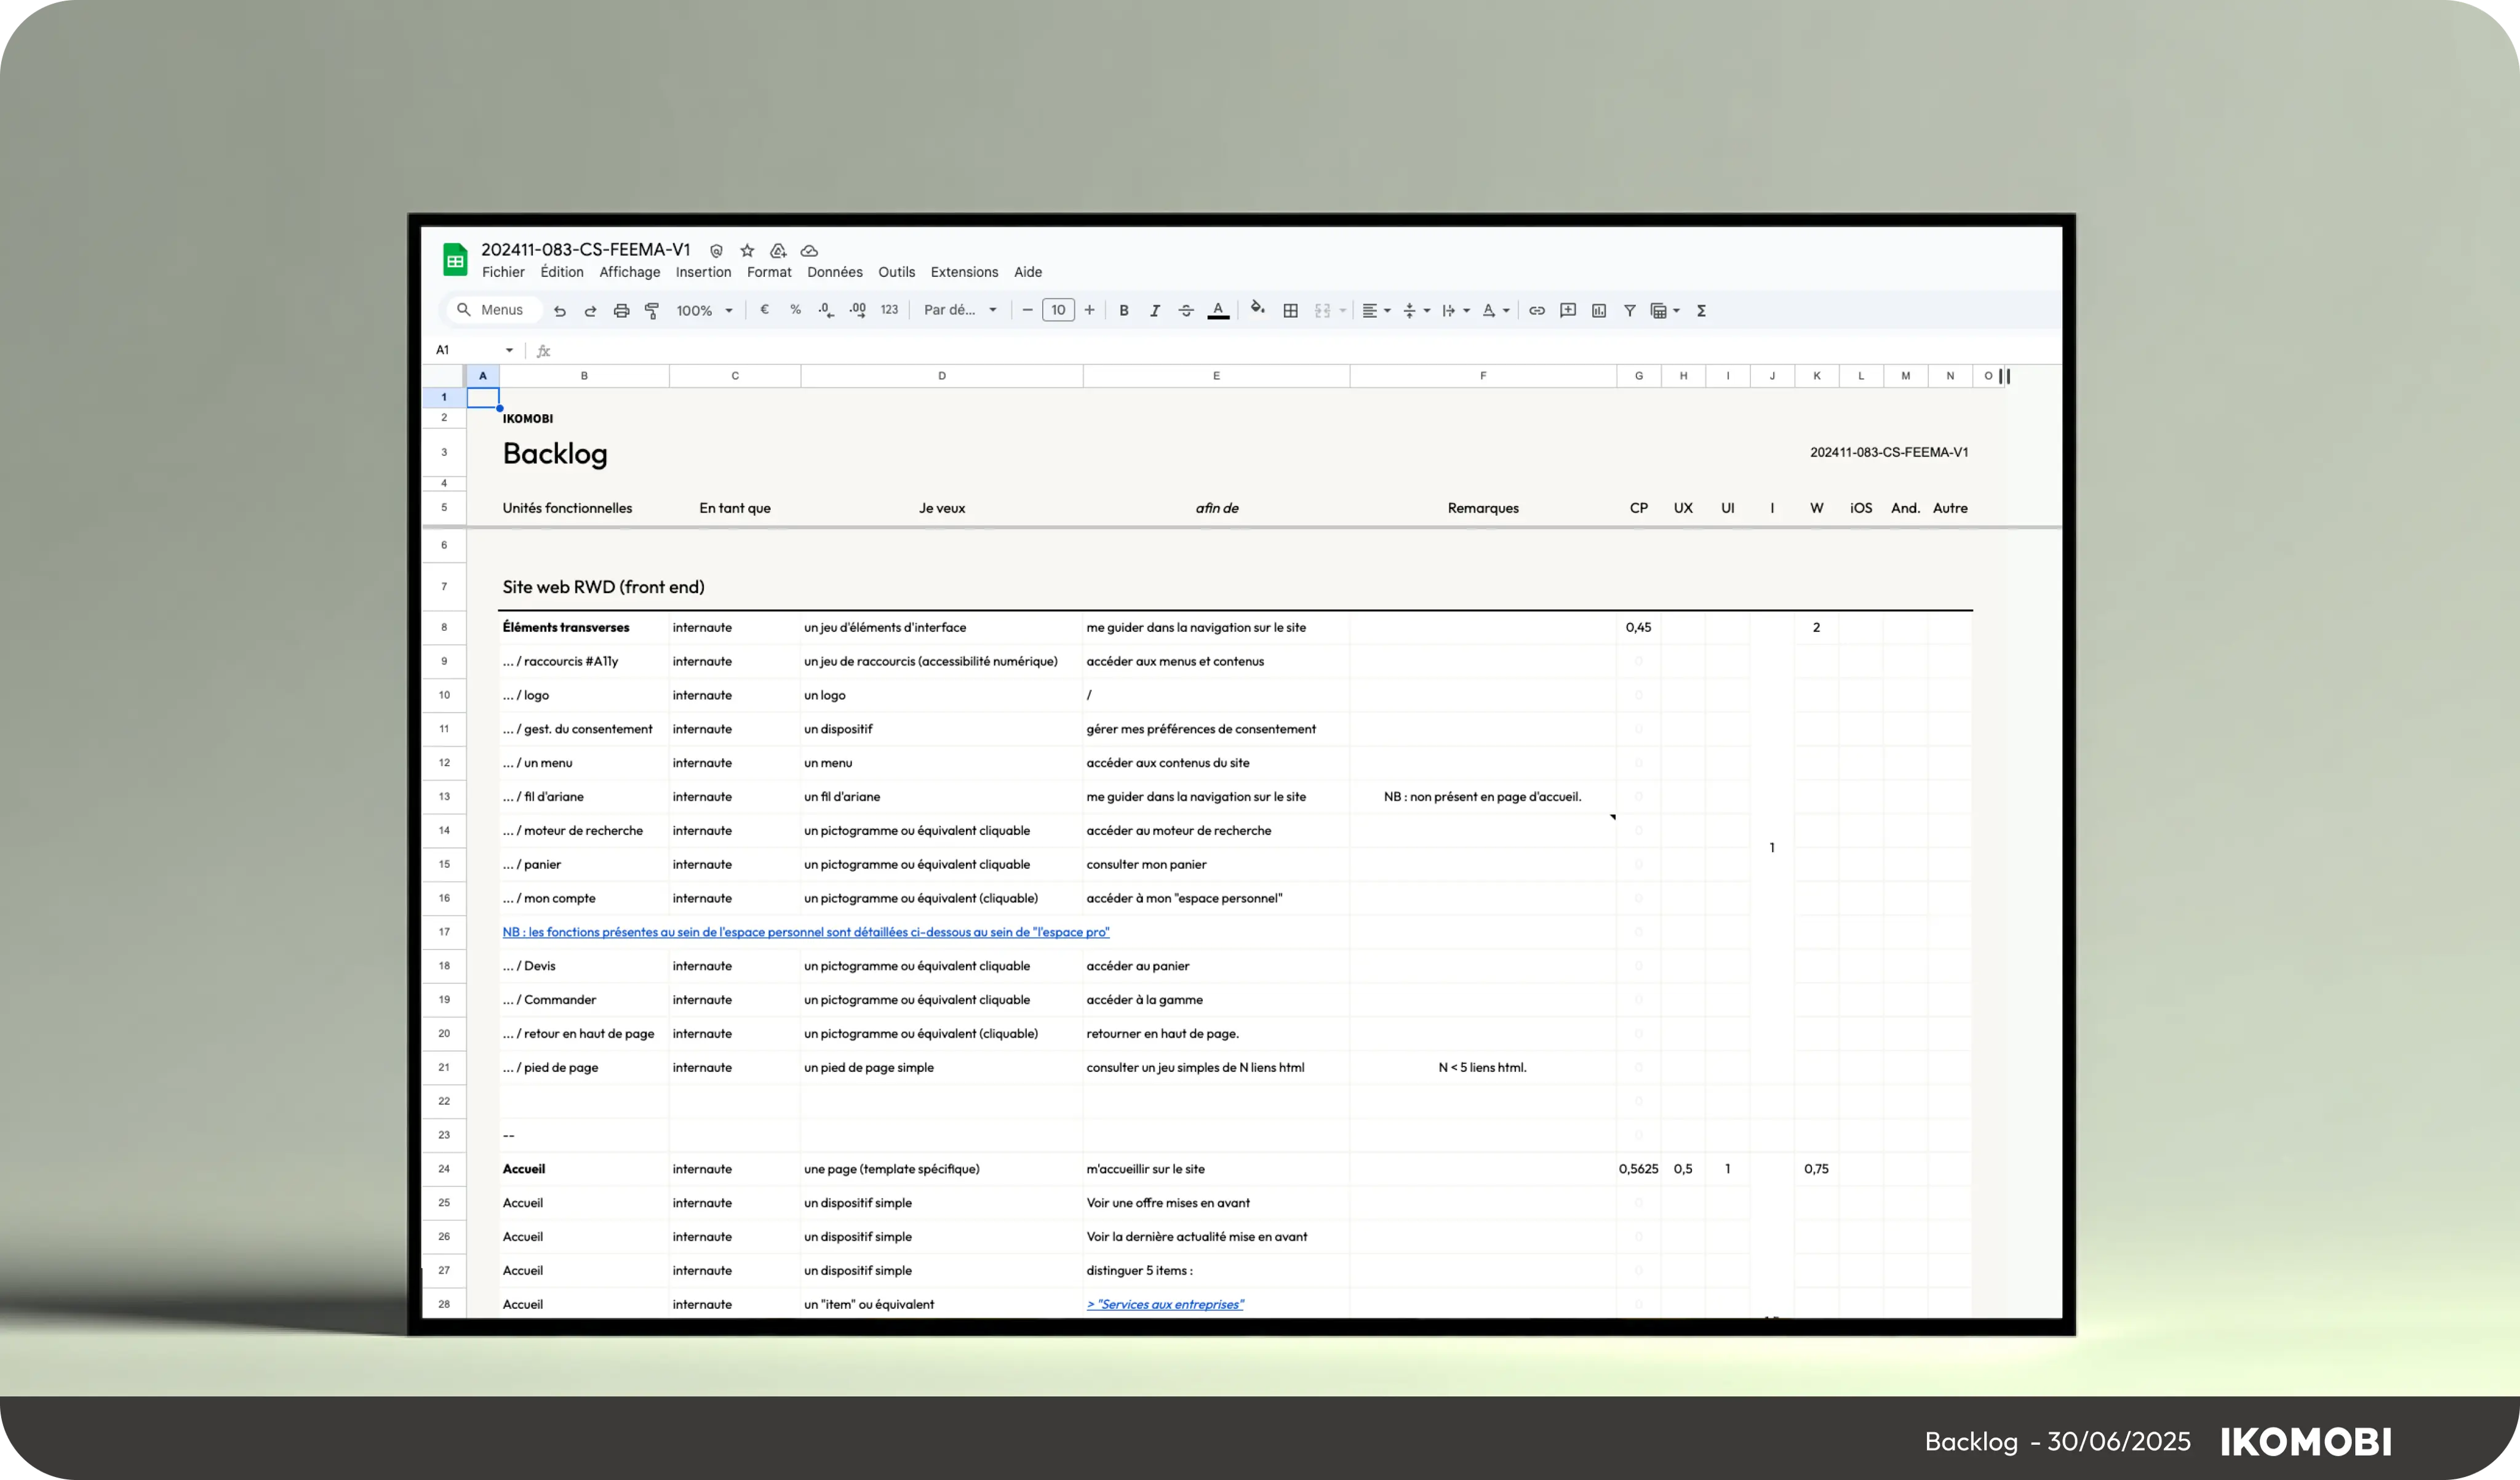The height and width of the screenshot is (1480, 2520).
Task: Toggle italic formatting
Action: coord(1155,311)
